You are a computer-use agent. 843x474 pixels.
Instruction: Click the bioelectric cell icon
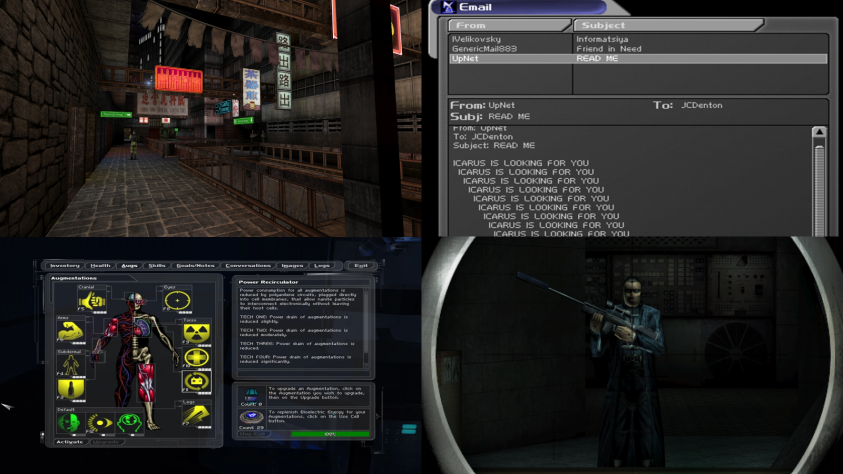[251, 417]
